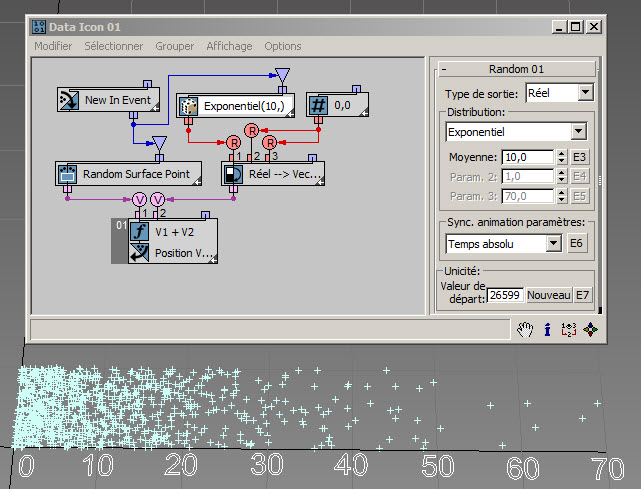Select the V1 + V2 function label
The width and height of the screenshot is (641, 489).
click(174, 232)
